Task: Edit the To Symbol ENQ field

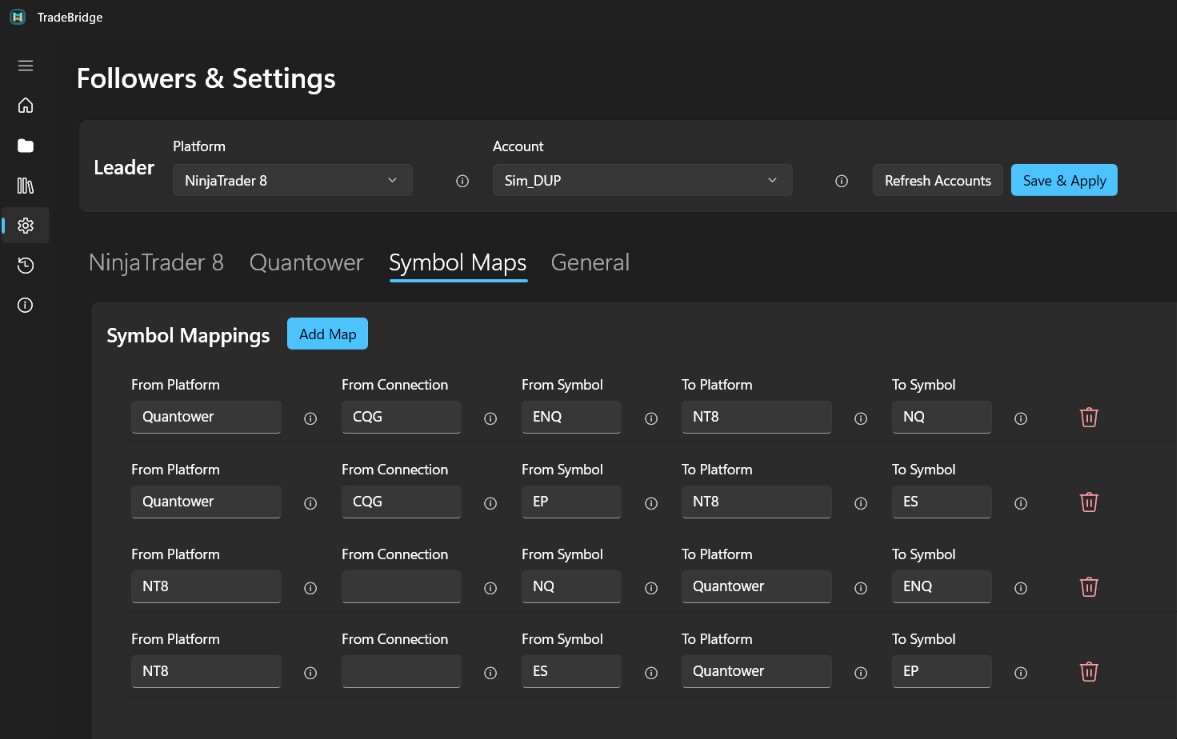Action: coord(941,587)
